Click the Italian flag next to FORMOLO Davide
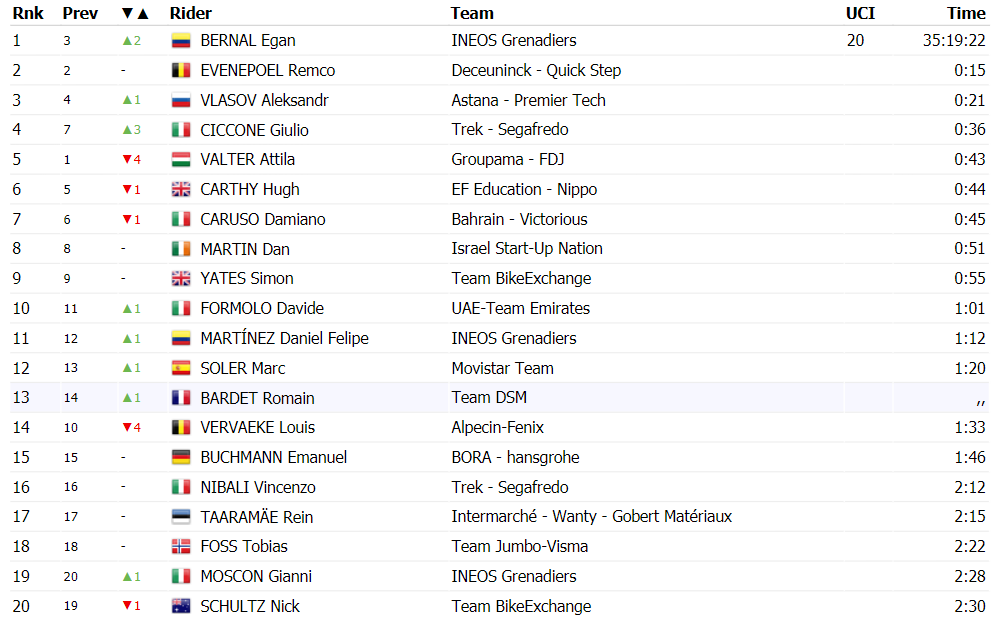The image size is (999, 619). point(181,308)
